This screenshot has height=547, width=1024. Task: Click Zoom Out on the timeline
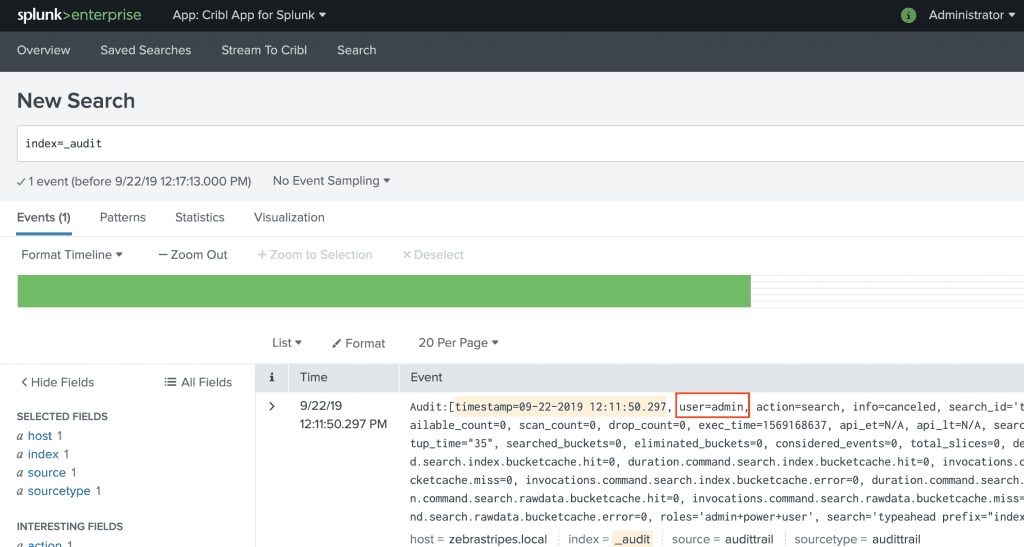click(x=193, y=255)
